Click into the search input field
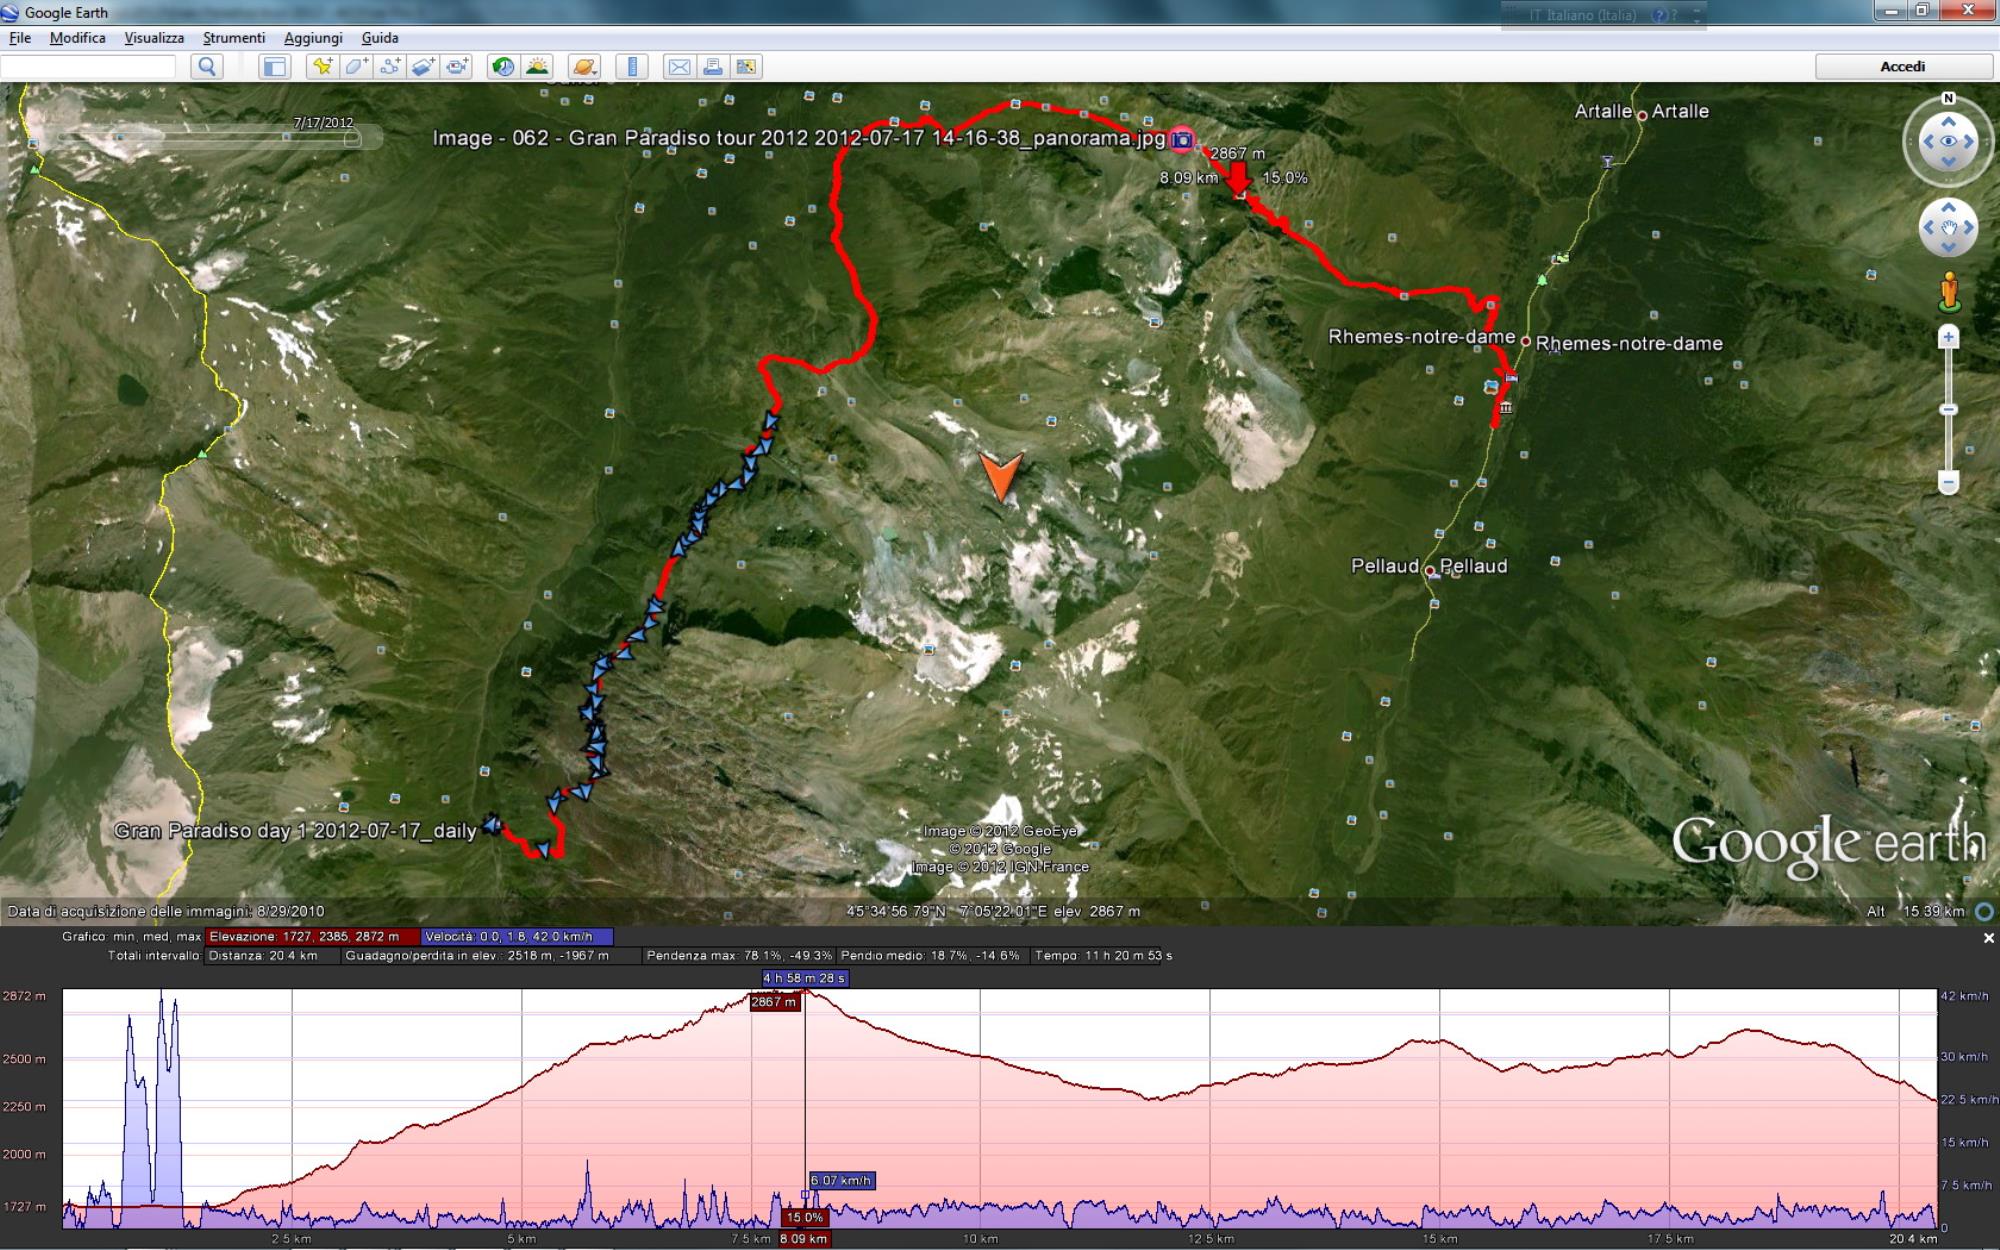The image size is (2000, 1250). (88, 67)
